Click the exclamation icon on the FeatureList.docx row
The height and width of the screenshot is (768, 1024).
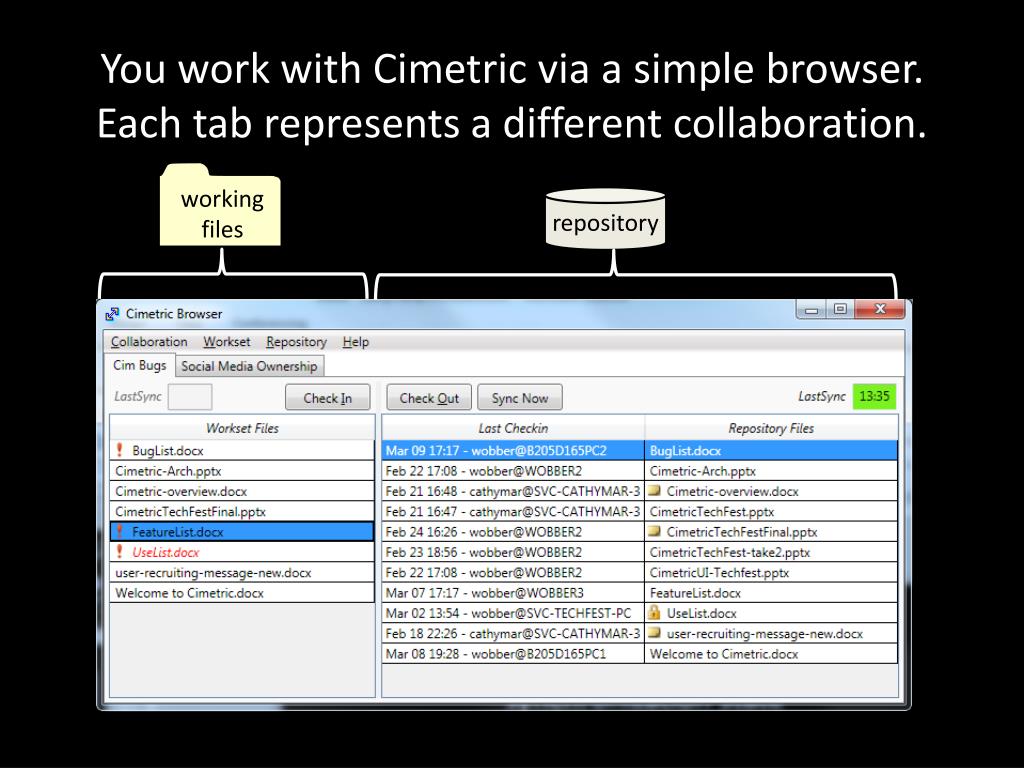coord(120,532)
